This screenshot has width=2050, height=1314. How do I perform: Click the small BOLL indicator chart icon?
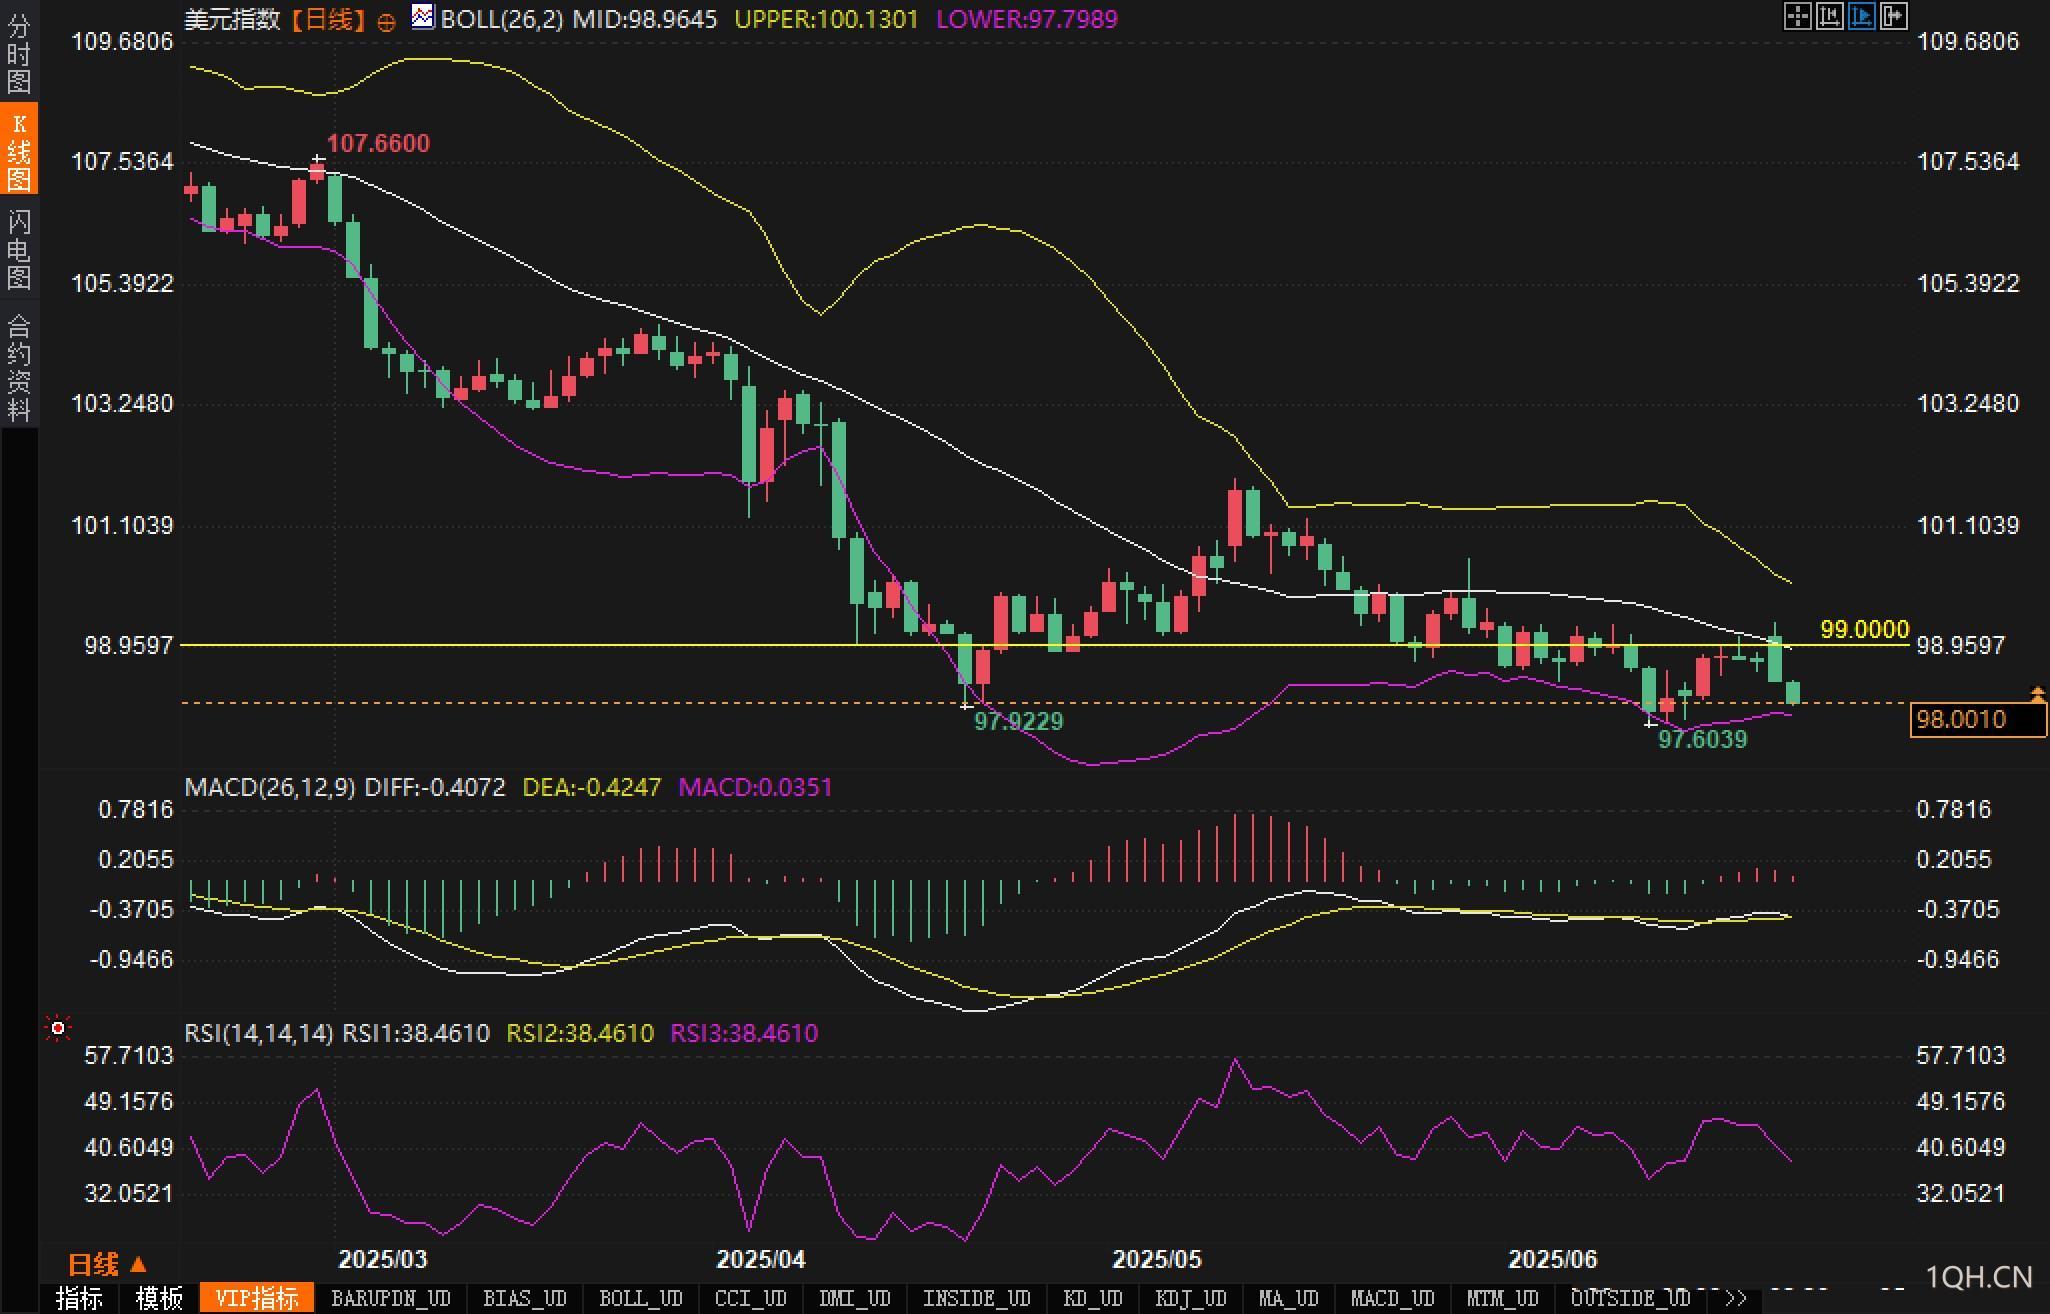coord(423,17)
